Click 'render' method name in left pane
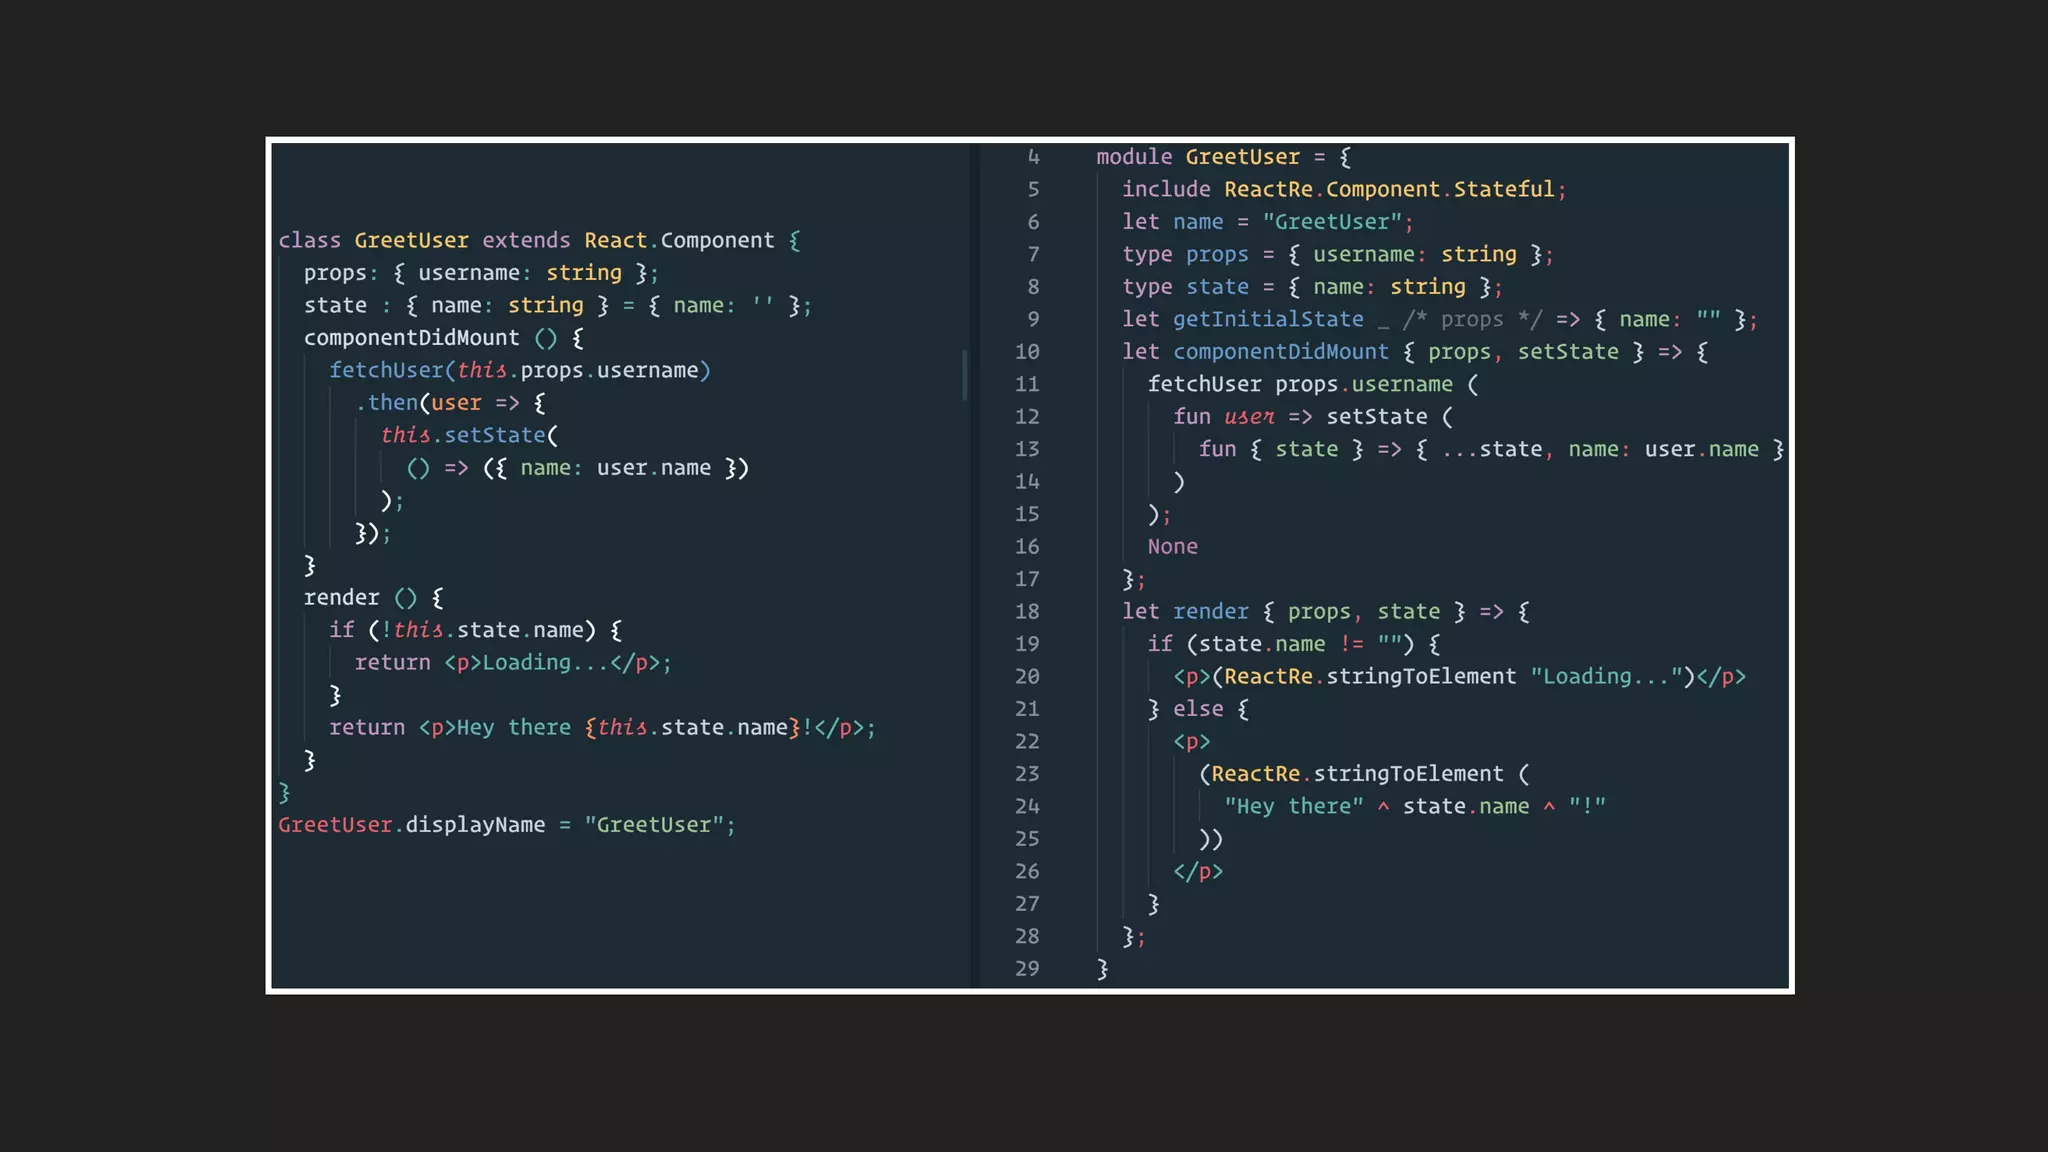Image resolution: width=2048 pixels, height=1152 pixels. [x=341, y=598]
